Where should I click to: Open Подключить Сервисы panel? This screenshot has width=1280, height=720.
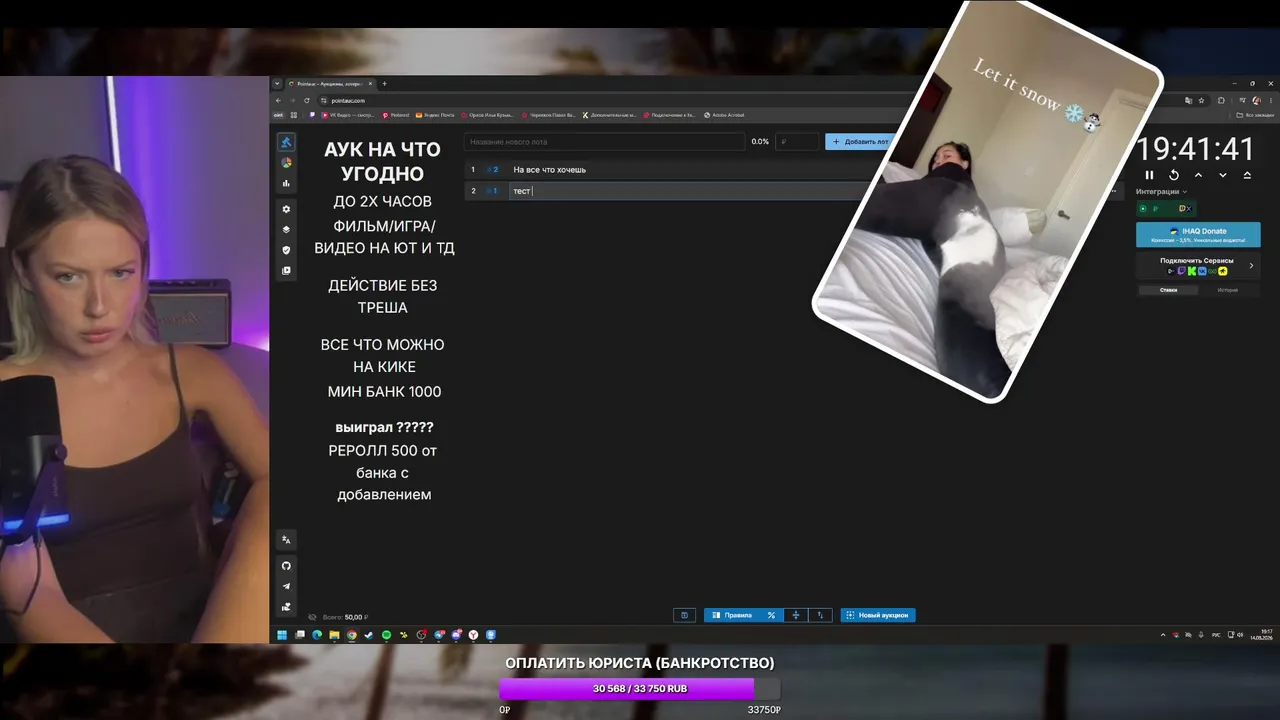pyautogui.click(x=1197, y=266)
